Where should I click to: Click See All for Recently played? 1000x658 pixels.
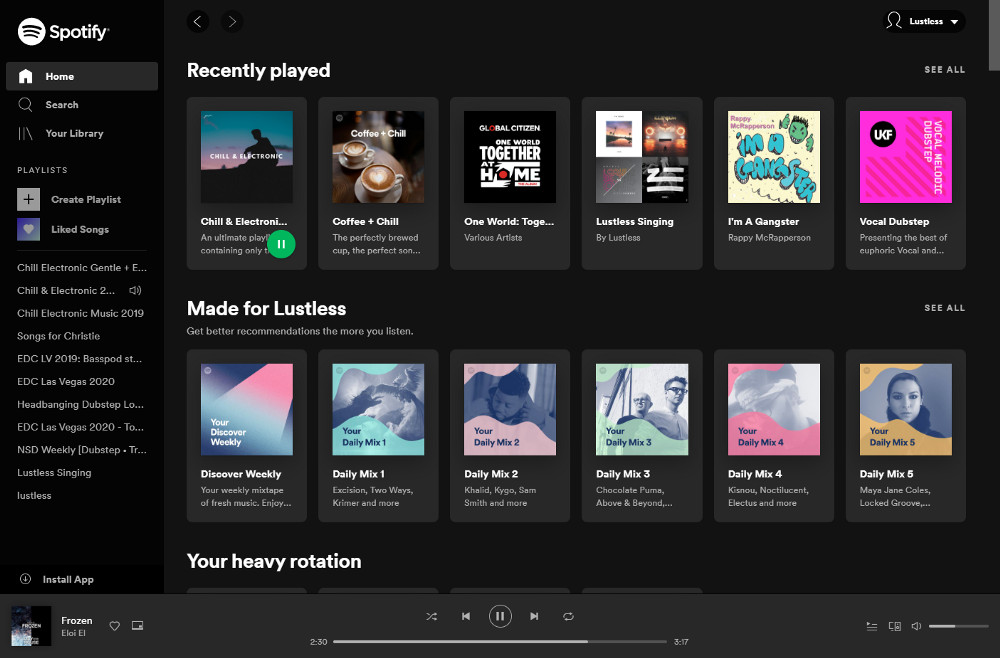tap(945, 69)
